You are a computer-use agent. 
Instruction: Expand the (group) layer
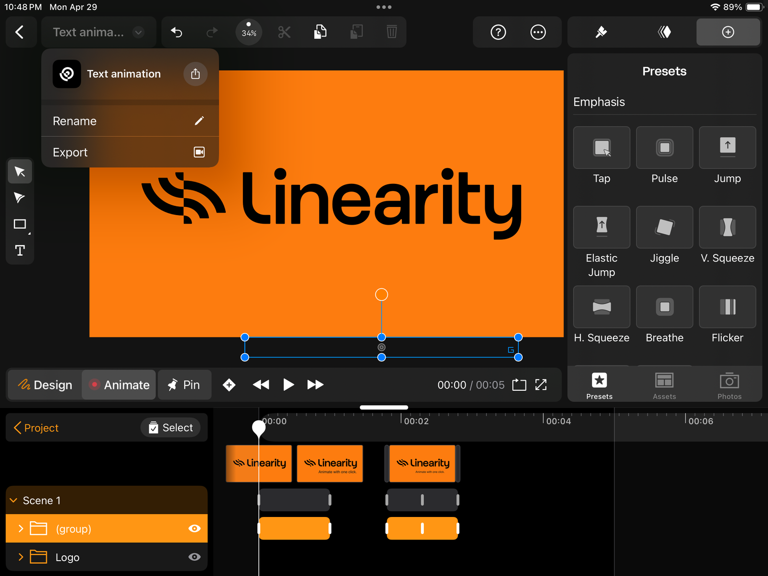click(21, 528)
